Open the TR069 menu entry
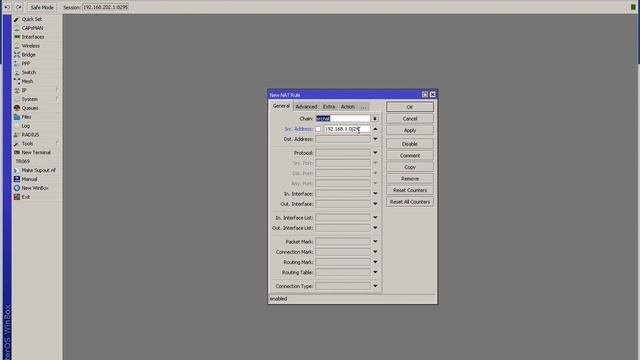 22,161
